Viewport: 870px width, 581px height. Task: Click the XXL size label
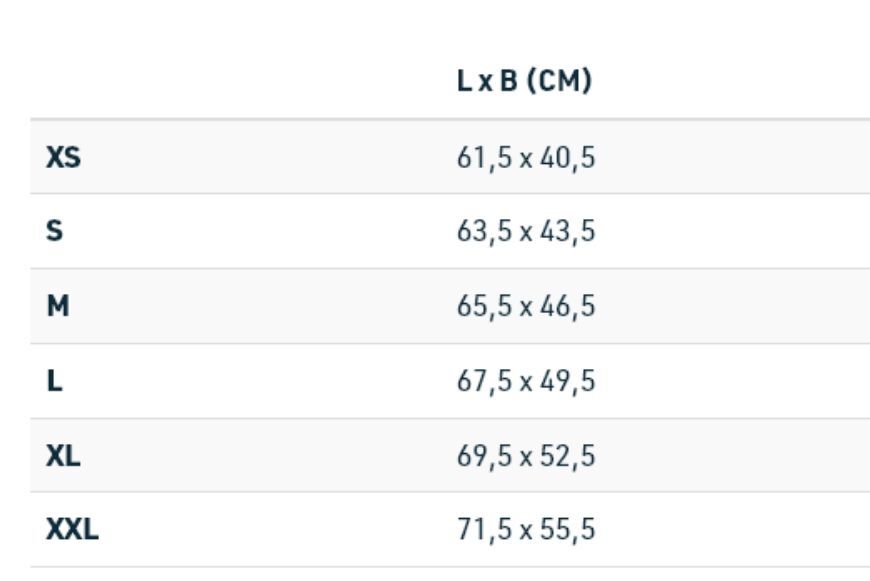point(72,529)
